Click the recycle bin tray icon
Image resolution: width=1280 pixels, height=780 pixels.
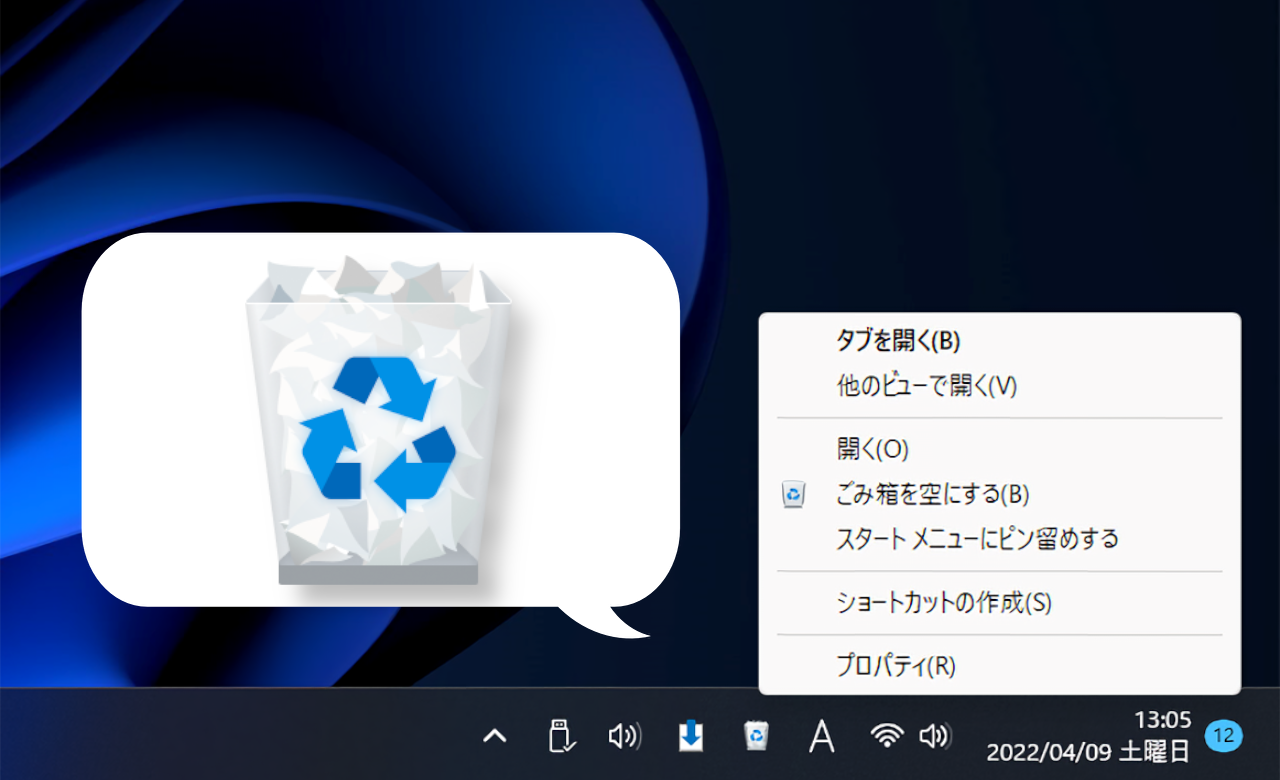[757, 737]
